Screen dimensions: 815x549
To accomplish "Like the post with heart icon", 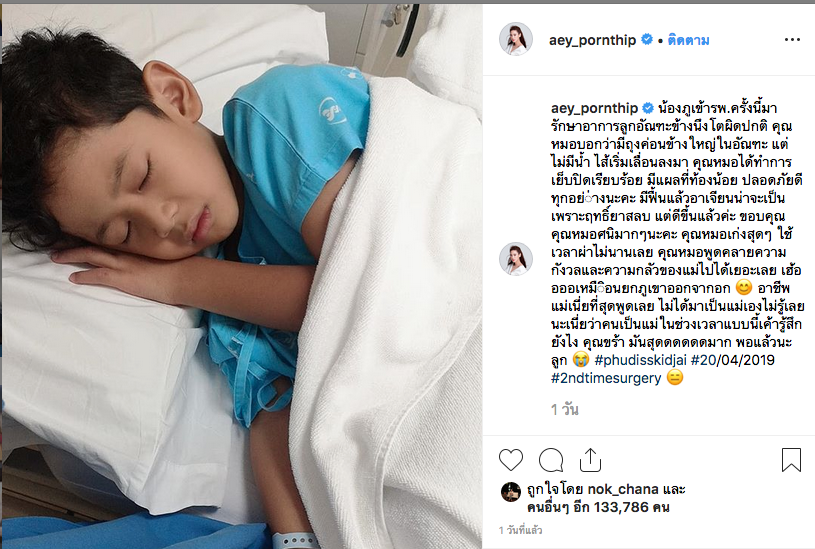I will [510, 460].
